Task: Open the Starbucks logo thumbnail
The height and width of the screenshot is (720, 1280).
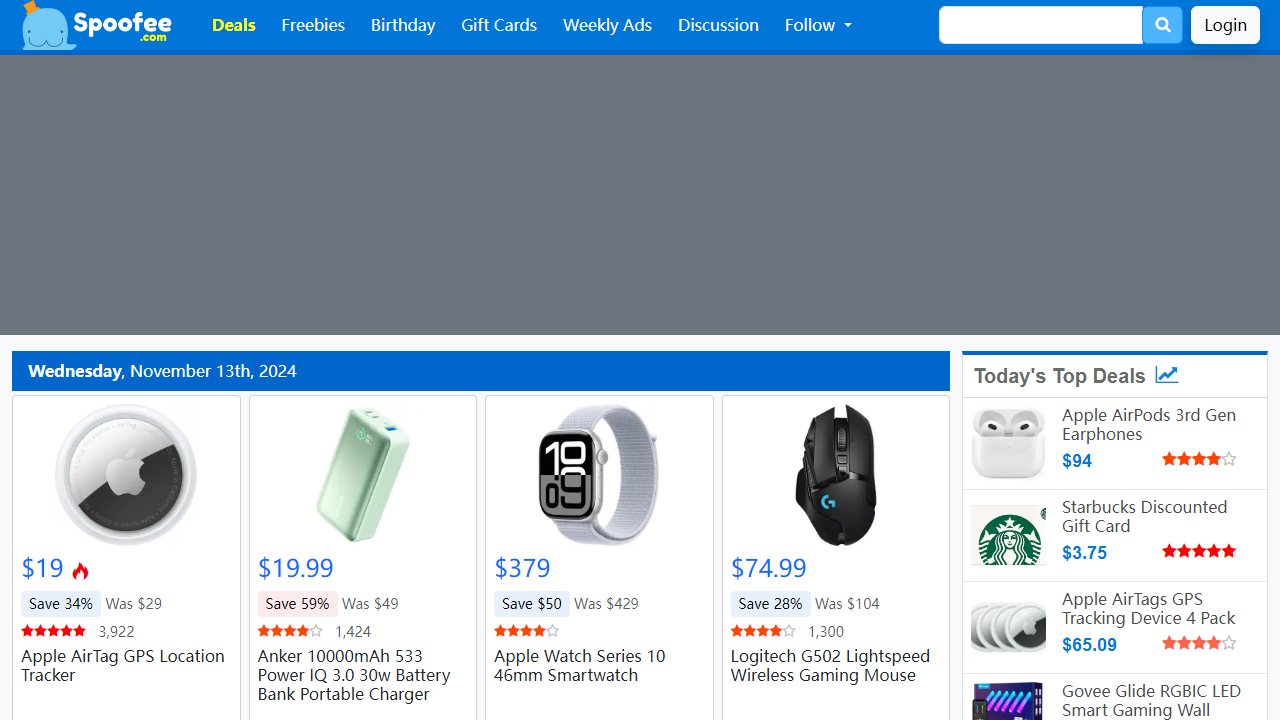Action: point(1008,536)
